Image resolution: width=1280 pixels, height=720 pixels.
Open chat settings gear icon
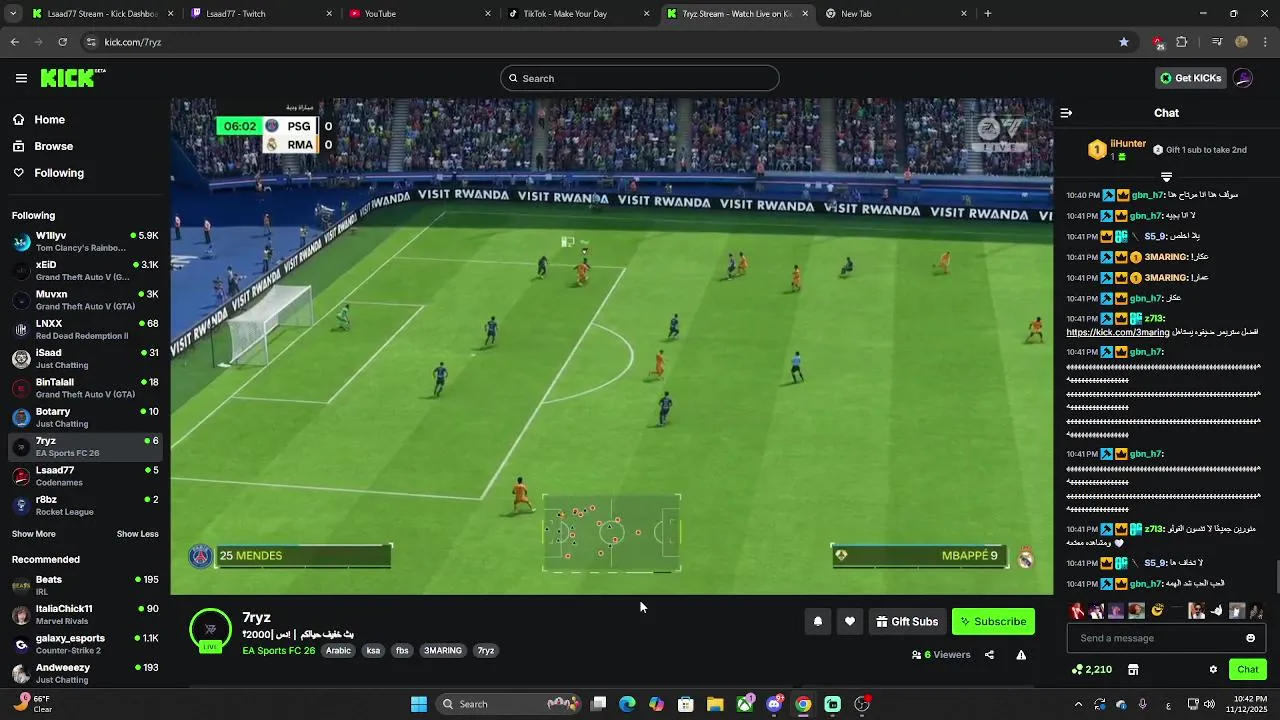point(1213,669)
